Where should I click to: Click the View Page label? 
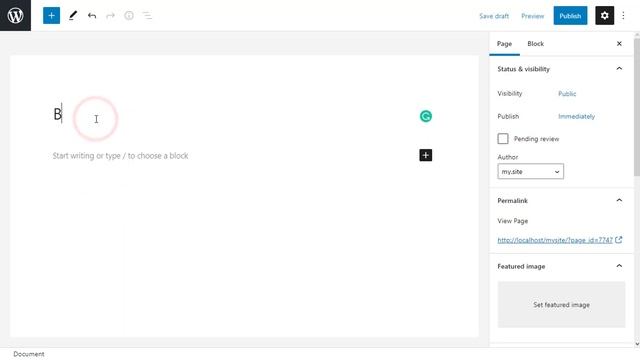513,221
